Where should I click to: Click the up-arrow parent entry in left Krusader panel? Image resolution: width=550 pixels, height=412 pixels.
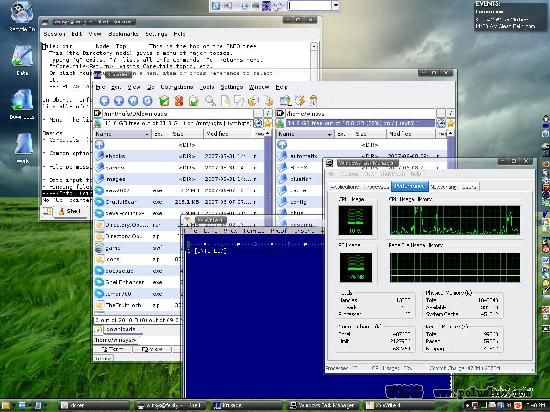pyautogui.click(x=100, y=144)
